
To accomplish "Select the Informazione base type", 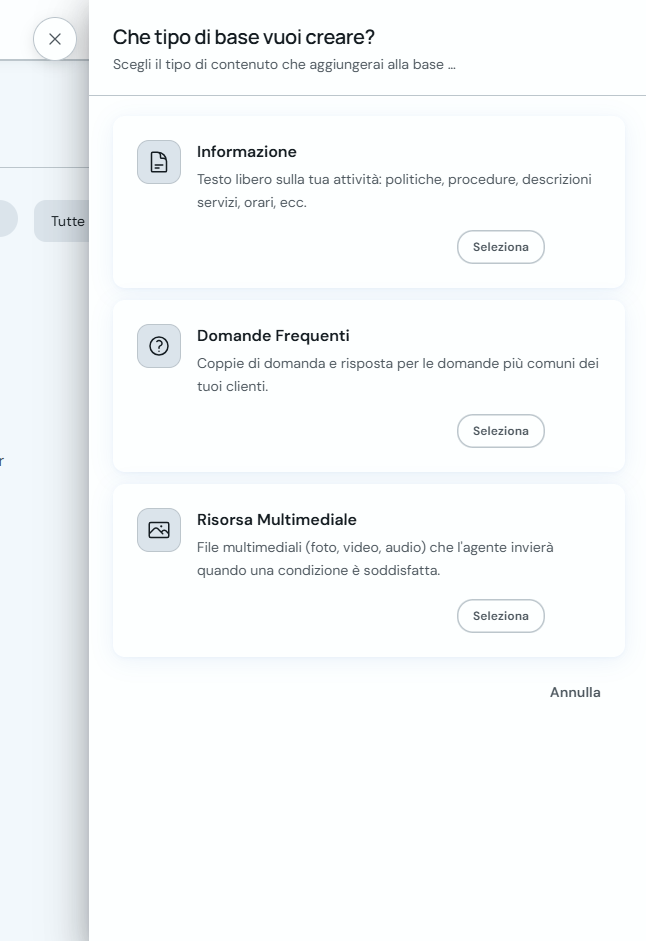I will [x=501, y=247].
